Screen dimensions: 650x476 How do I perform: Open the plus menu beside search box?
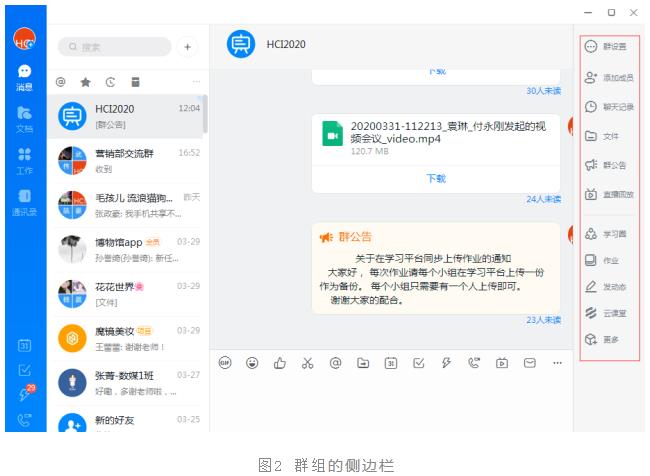[187, 46]
